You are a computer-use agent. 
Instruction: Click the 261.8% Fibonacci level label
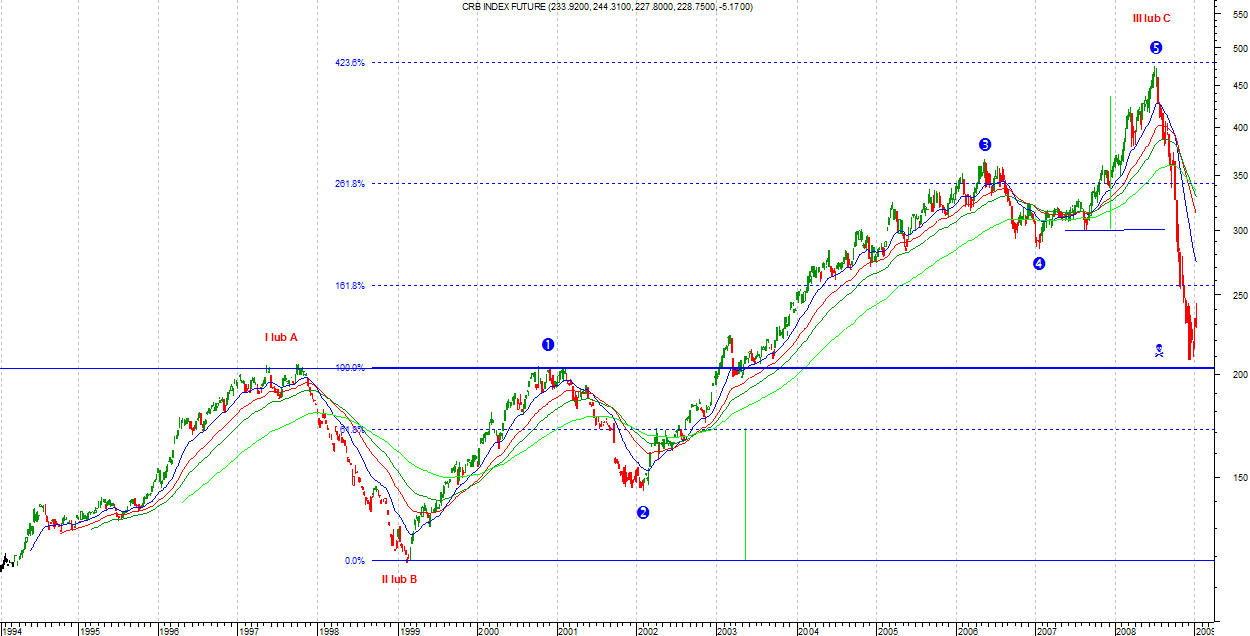[350, 183]
